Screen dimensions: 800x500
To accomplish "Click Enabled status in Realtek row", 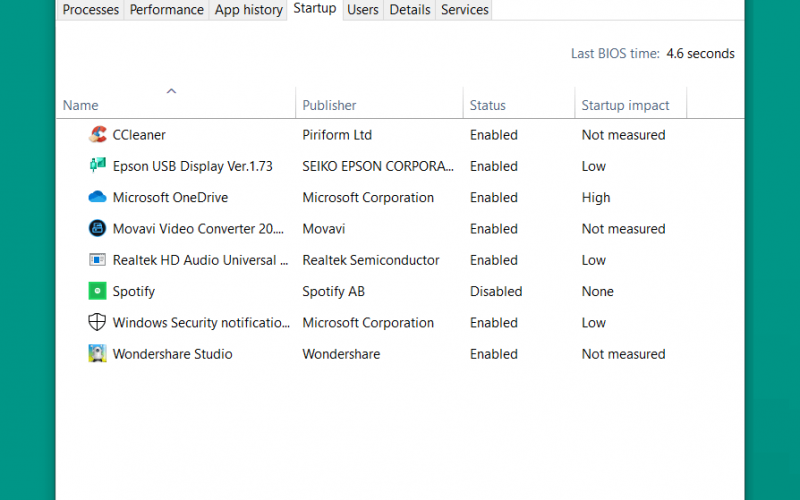I will (x=493, y=260).
